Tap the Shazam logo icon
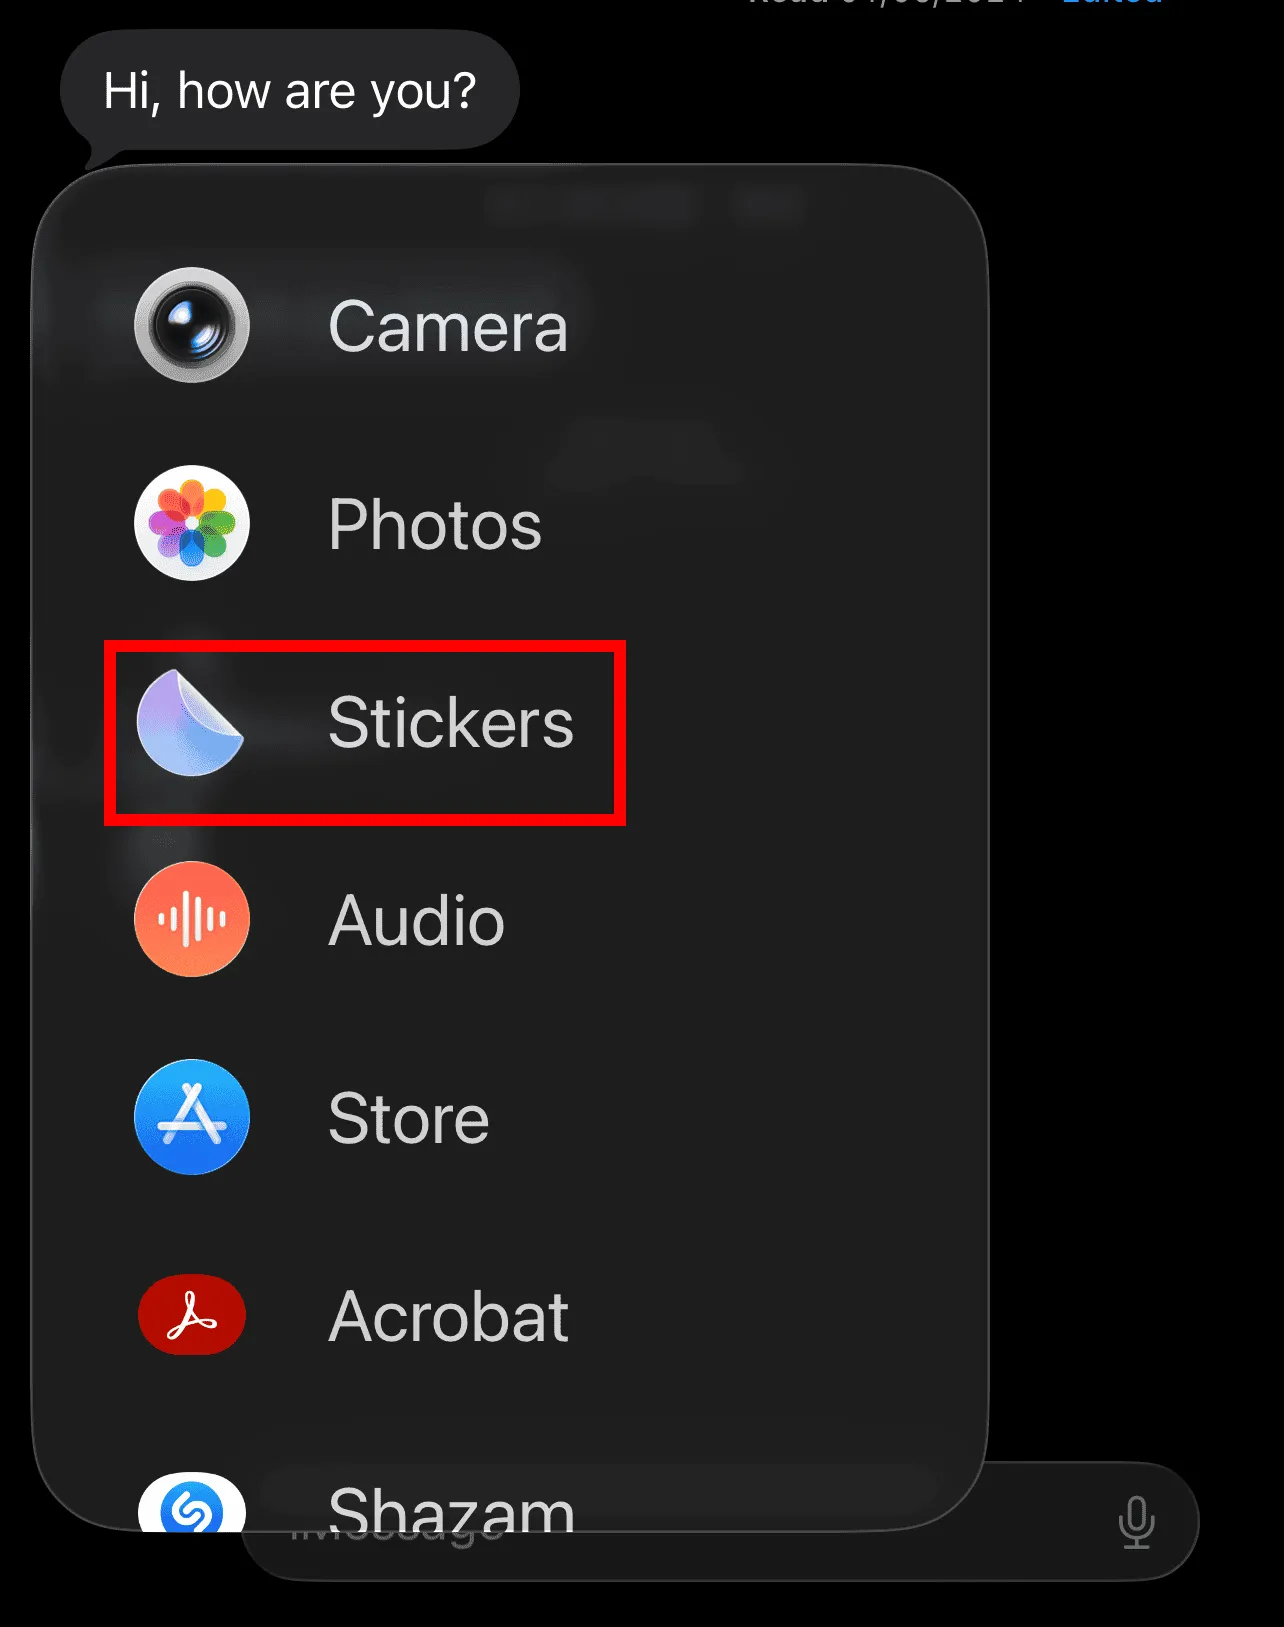 tap(192, 1503)
